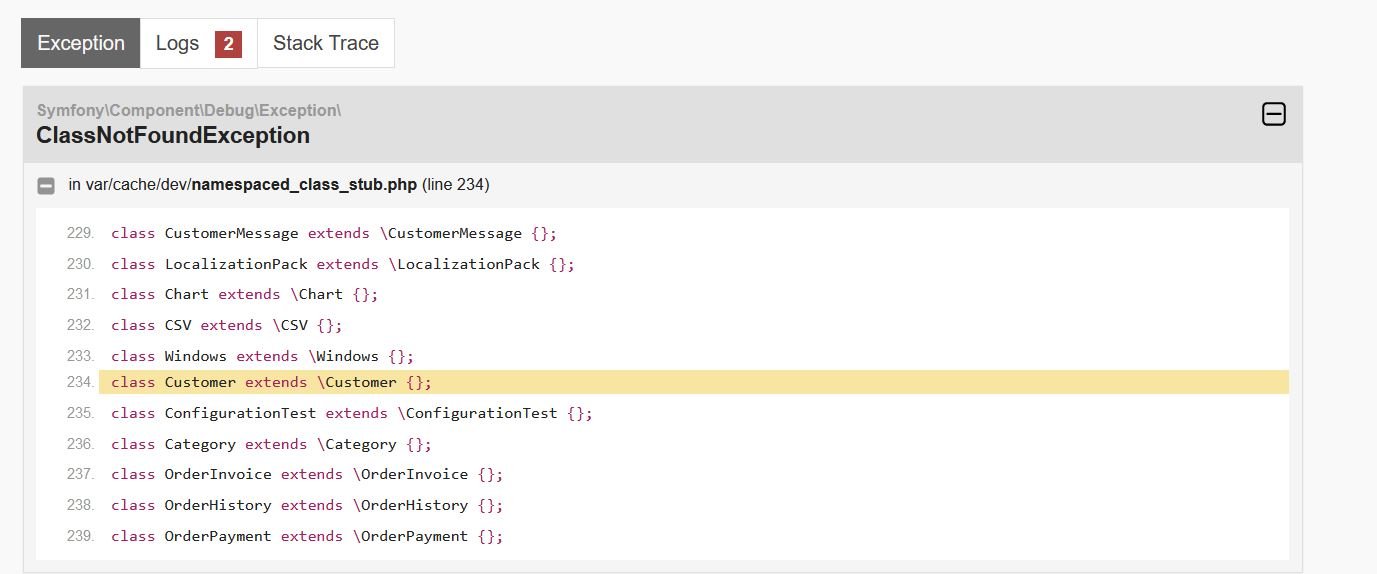Image resolution: width=1377 pixels, height=574 pixels.
Task: Click the class Windows code line
Action: [262, 356]
